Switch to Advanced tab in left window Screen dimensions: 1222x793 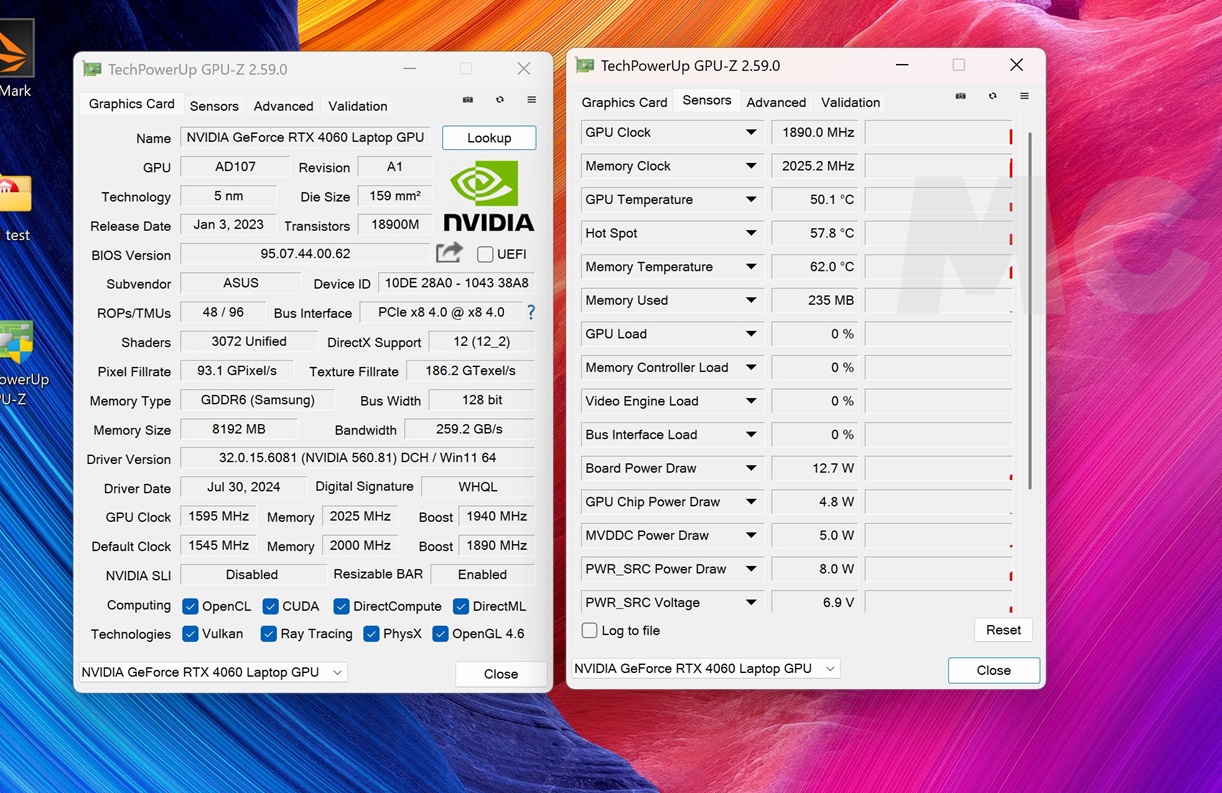(x=283, y=106)
